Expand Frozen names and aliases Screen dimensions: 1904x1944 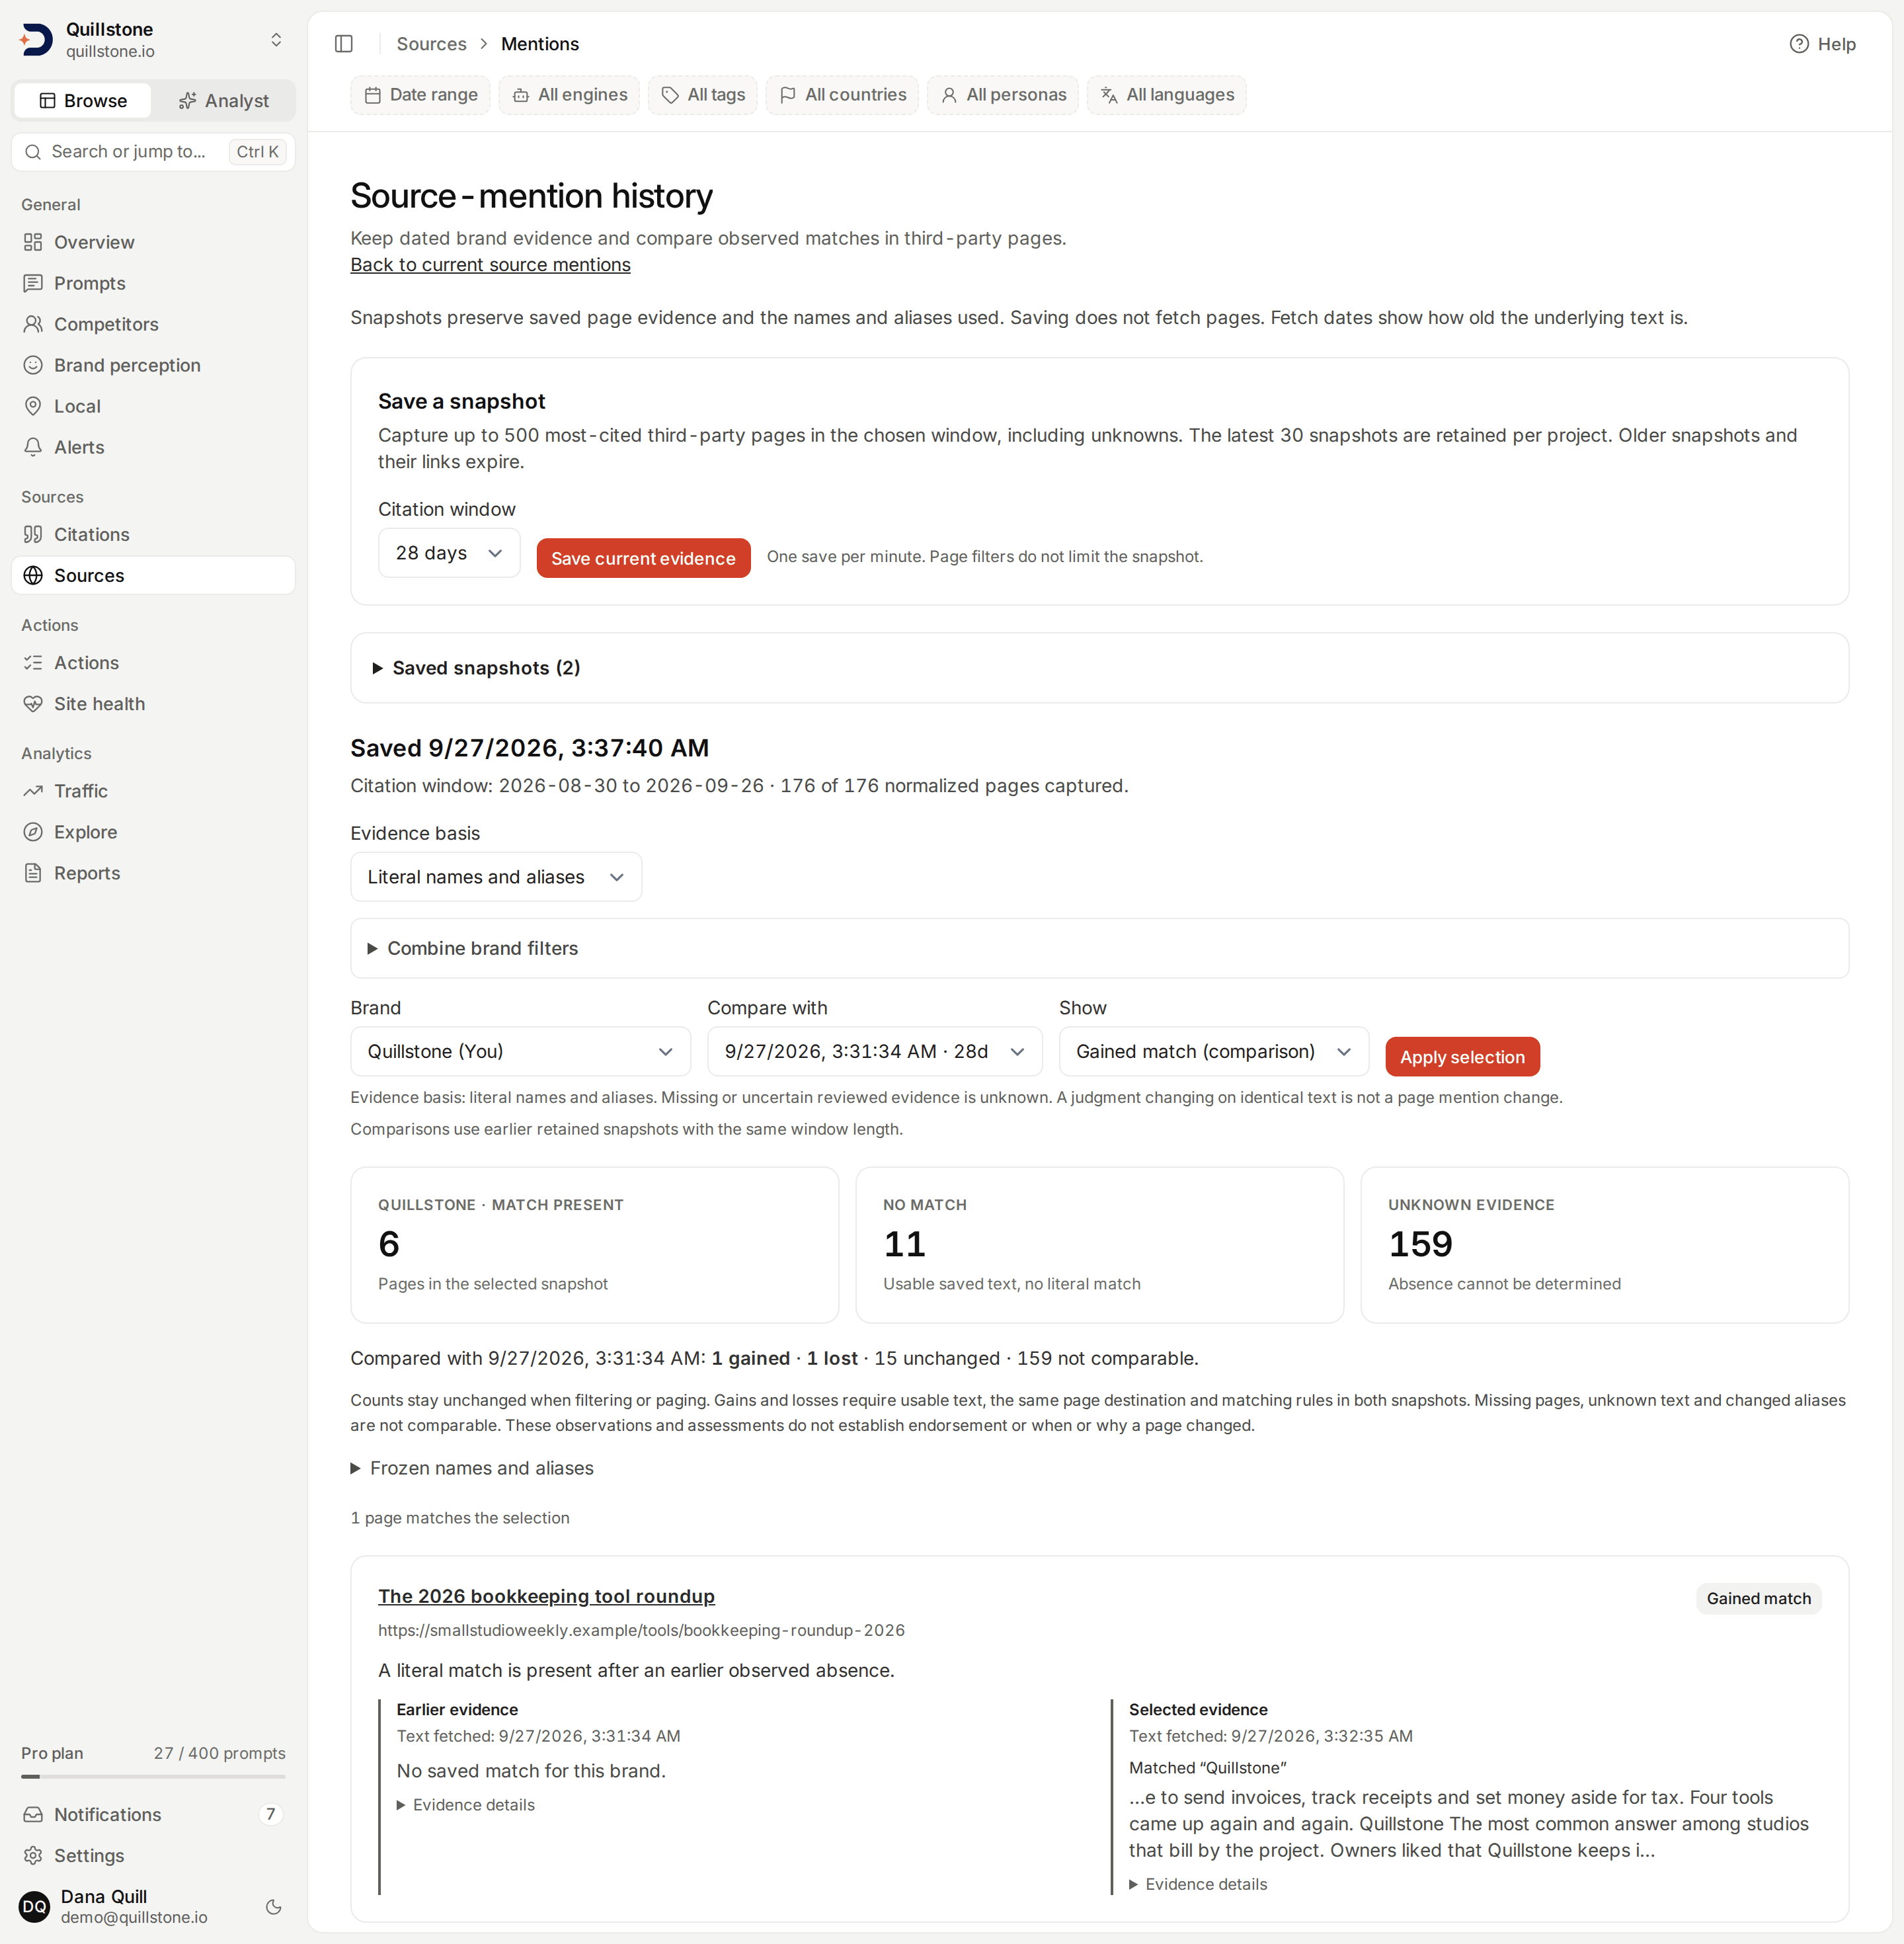pos(472,1468)
